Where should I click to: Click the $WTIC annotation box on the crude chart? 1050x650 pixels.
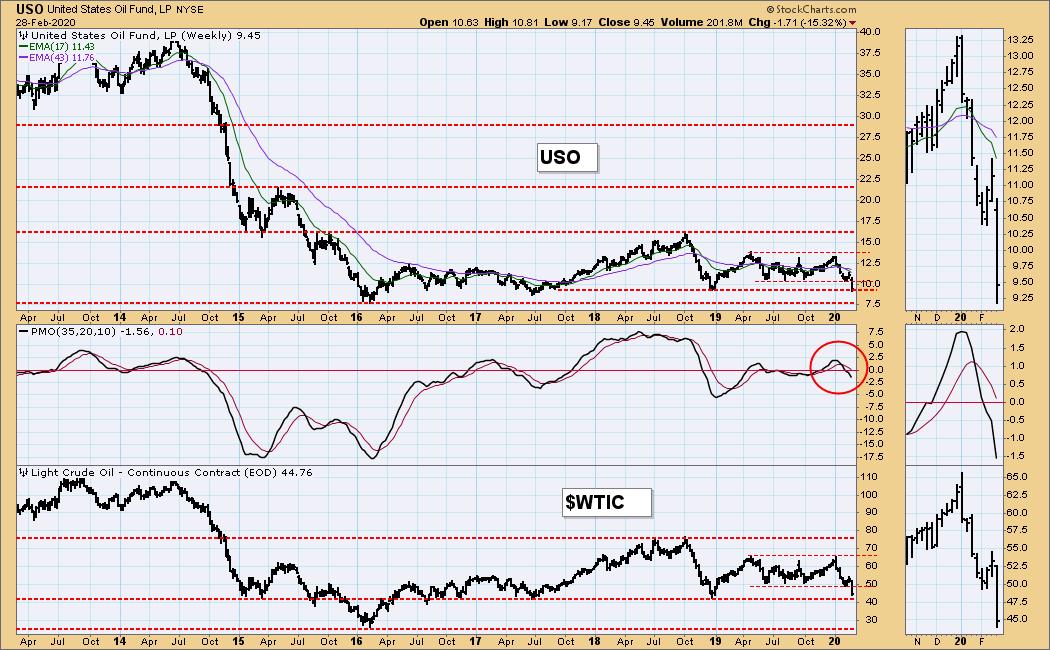607,502
